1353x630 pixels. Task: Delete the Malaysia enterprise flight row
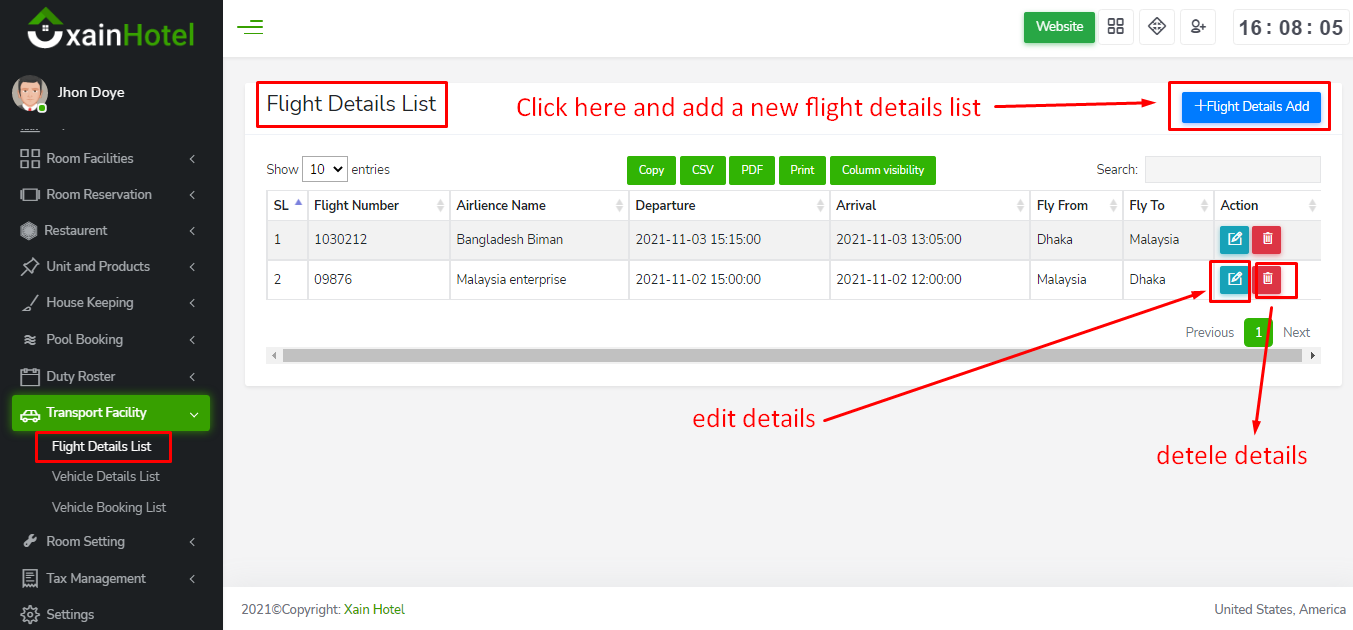1267,279
